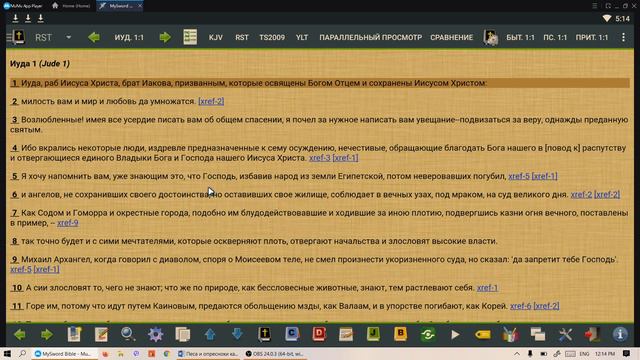
Task: Switch to TS2009 translation tab
Action: click(272, 37)
